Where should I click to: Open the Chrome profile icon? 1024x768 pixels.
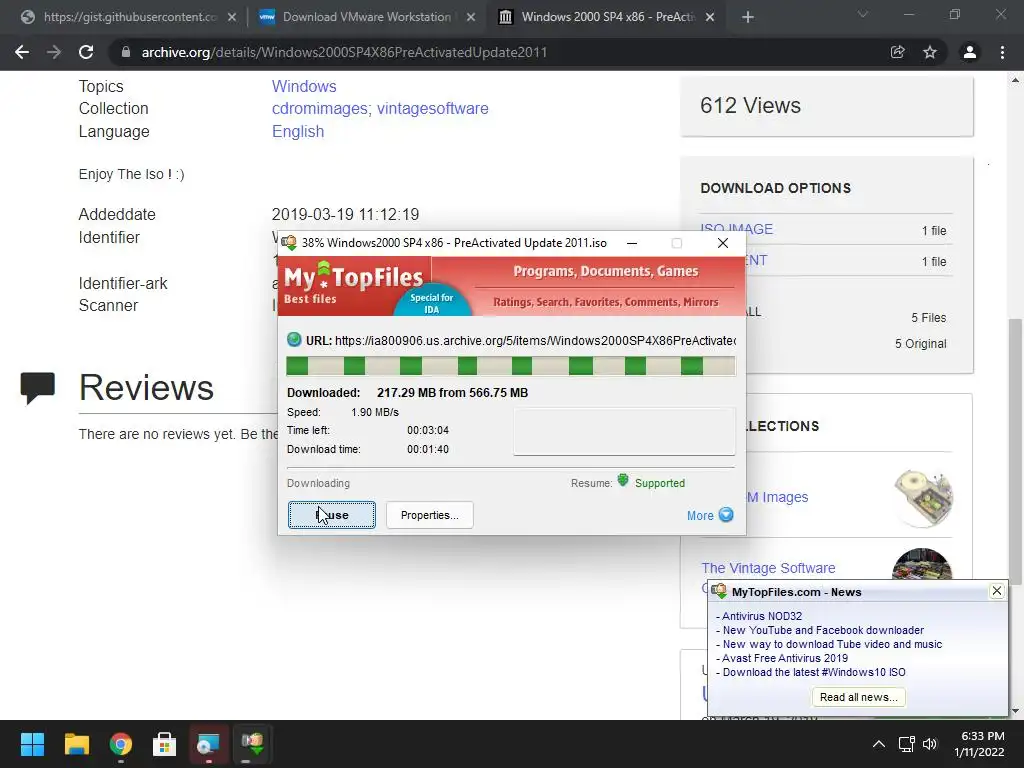point(970,52)
